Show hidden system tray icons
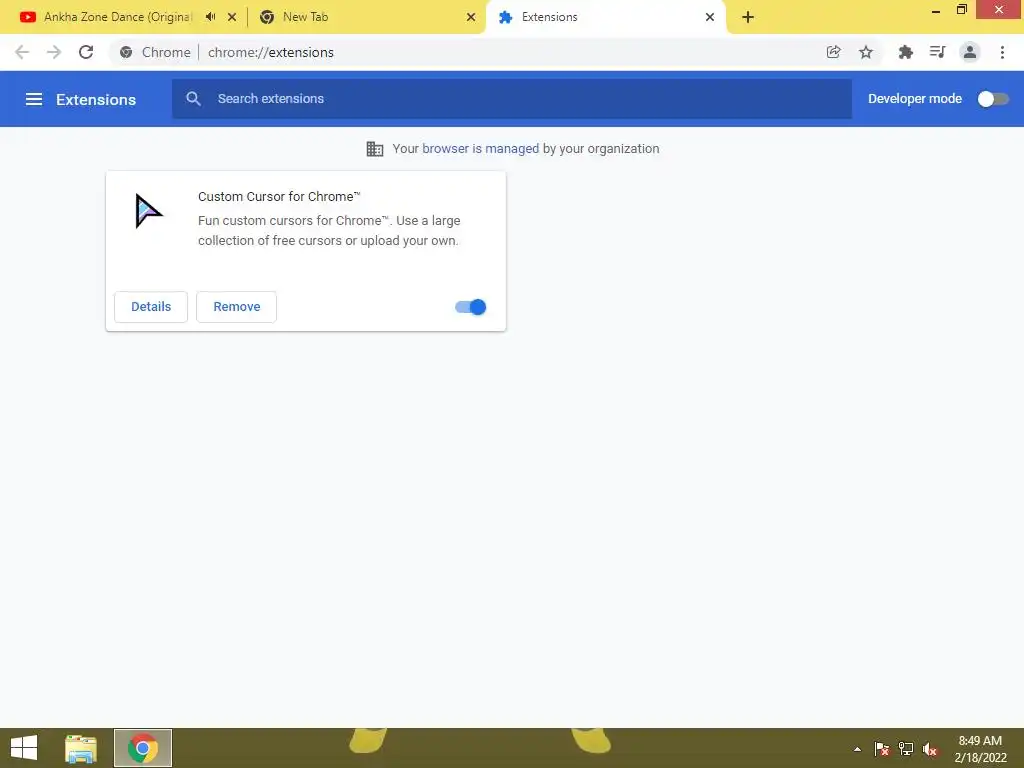The image size is (1024, 768). 857,749
